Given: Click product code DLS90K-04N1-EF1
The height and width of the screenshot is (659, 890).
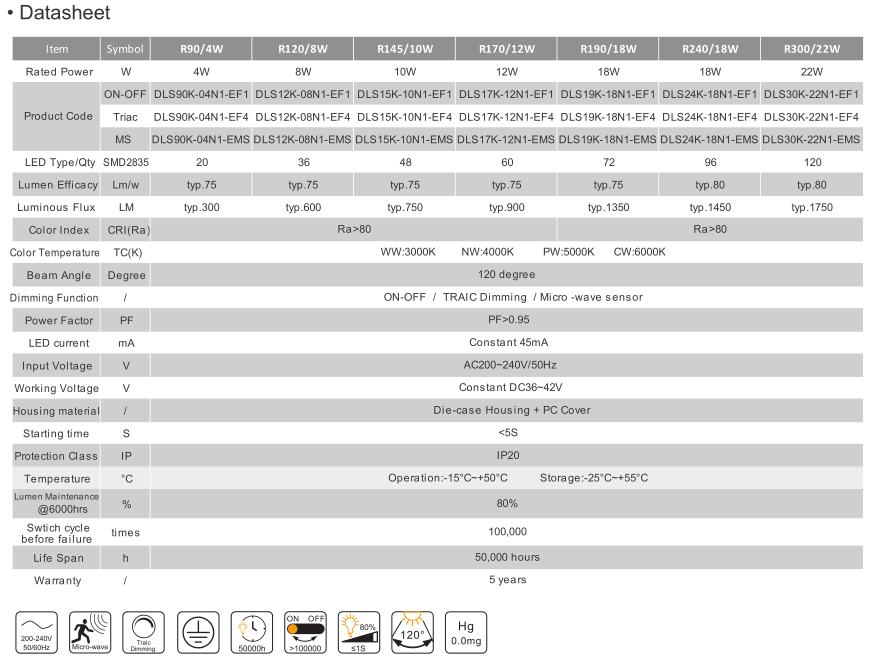Looking at the screenshot, I should [x=201, y=94].
